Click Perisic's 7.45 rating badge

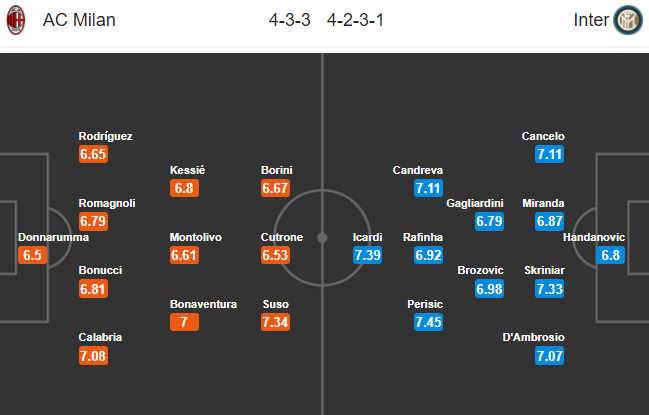[x=428, y=322]
